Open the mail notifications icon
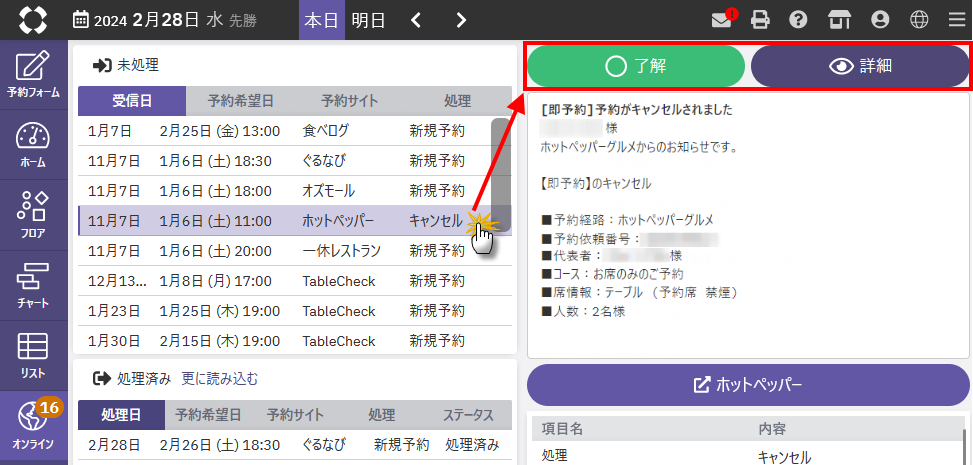 tap(721, 20)
